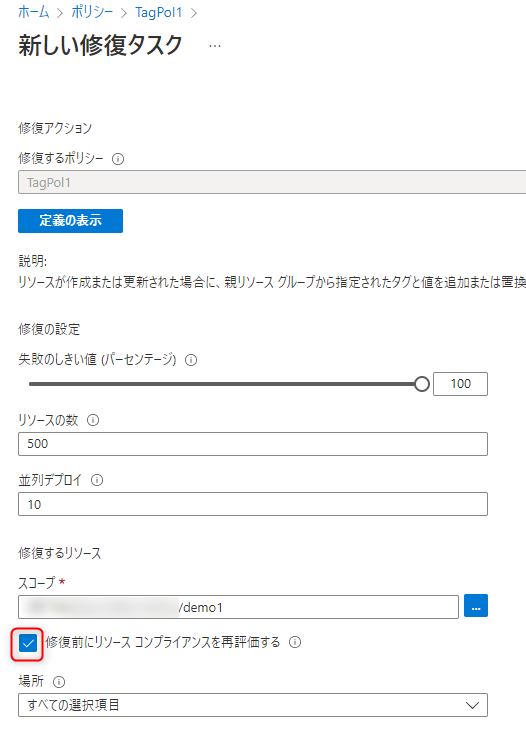
Task: Click info icon next to 場所
Action: coord(59,682)
